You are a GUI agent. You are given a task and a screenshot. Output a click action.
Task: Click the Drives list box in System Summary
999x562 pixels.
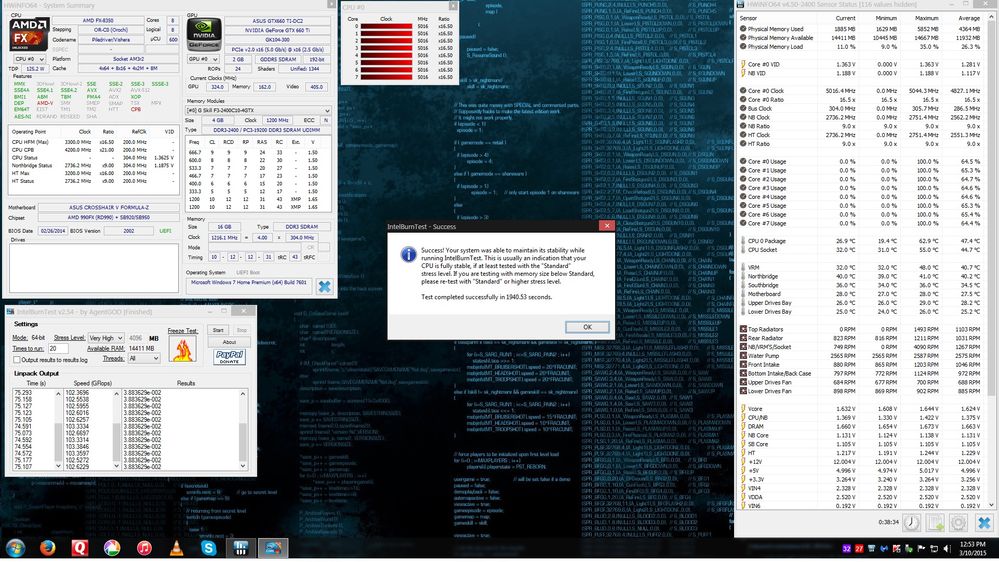click(94, 268)
